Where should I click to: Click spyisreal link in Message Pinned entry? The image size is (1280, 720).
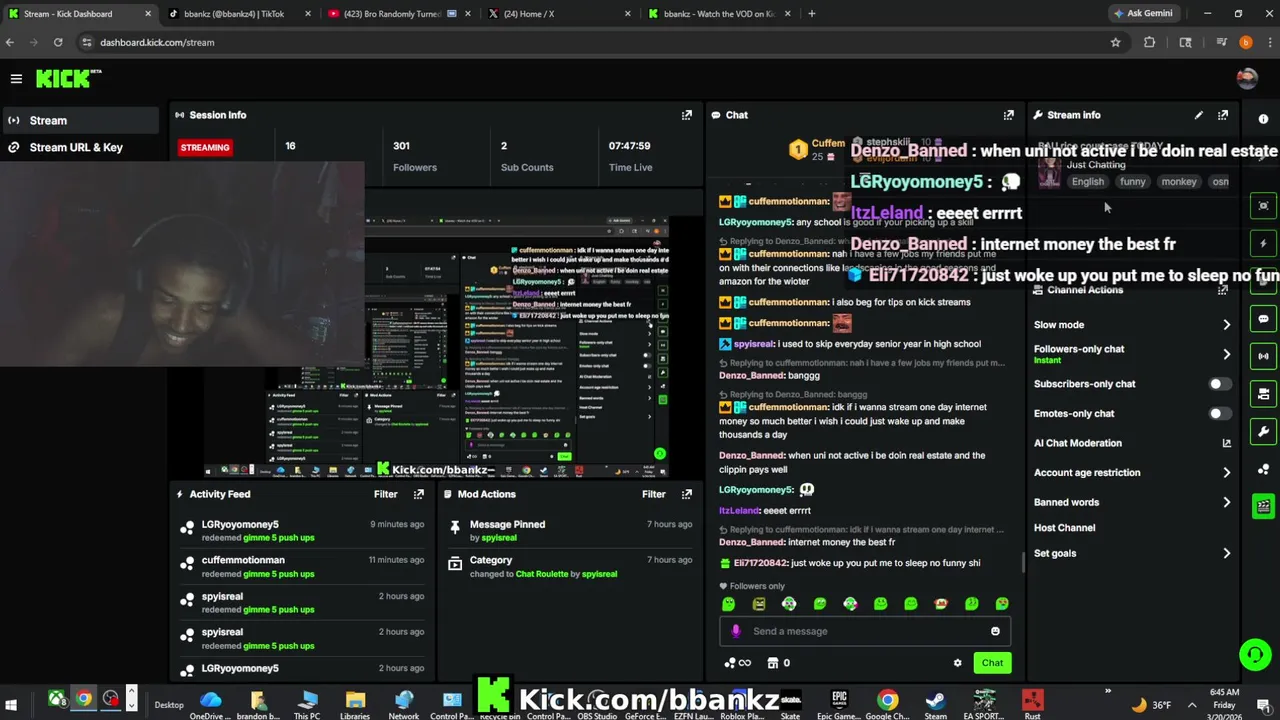(498, 538)
